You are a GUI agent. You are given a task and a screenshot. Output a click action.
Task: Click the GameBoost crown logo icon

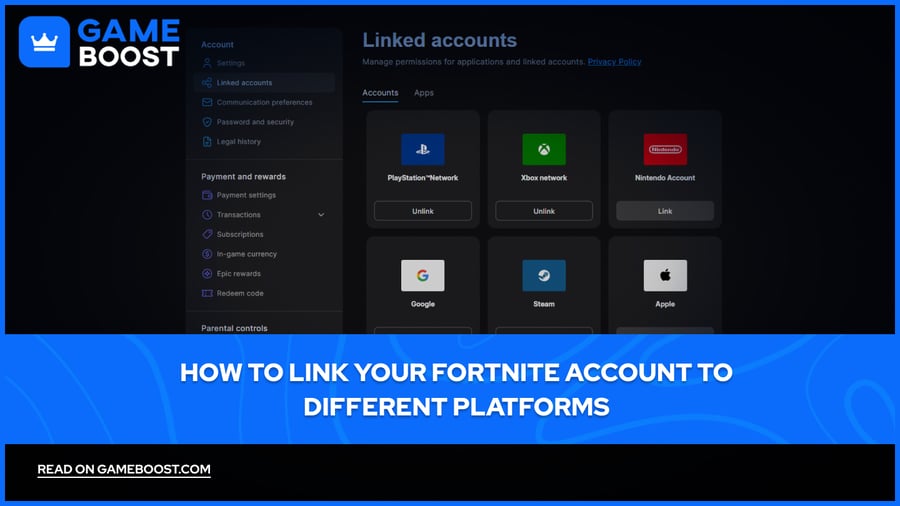coord(44,42)
